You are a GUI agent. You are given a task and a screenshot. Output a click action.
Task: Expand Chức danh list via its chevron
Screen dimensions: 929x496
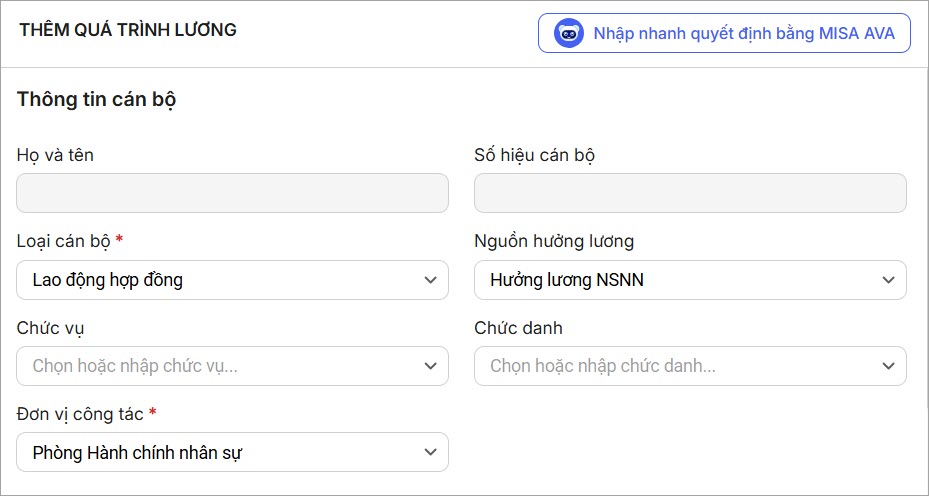point(889,366)
